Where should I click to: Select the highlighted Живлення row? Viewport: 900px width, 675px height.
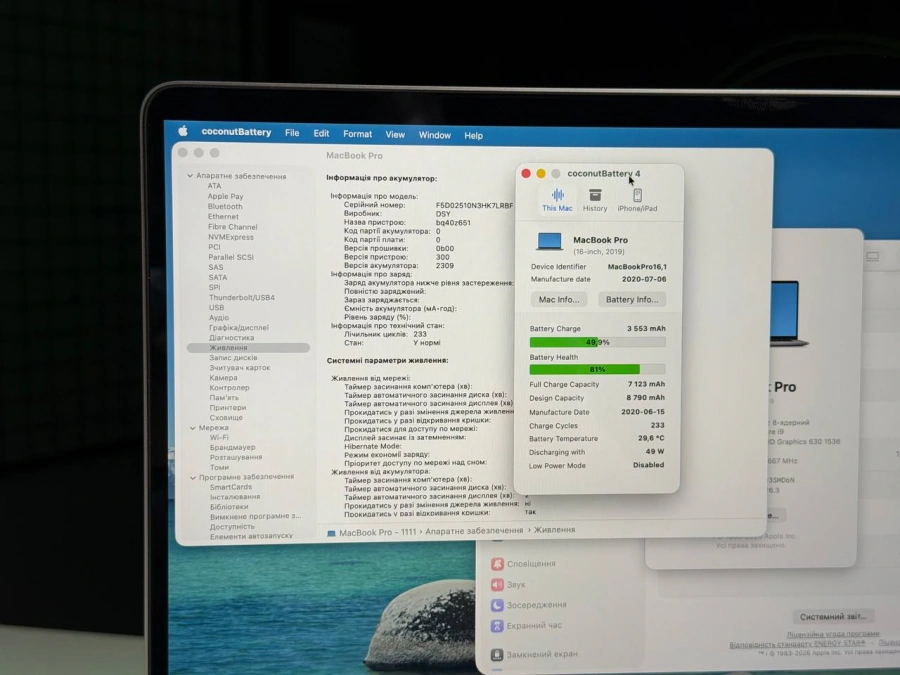click(248, 348)
